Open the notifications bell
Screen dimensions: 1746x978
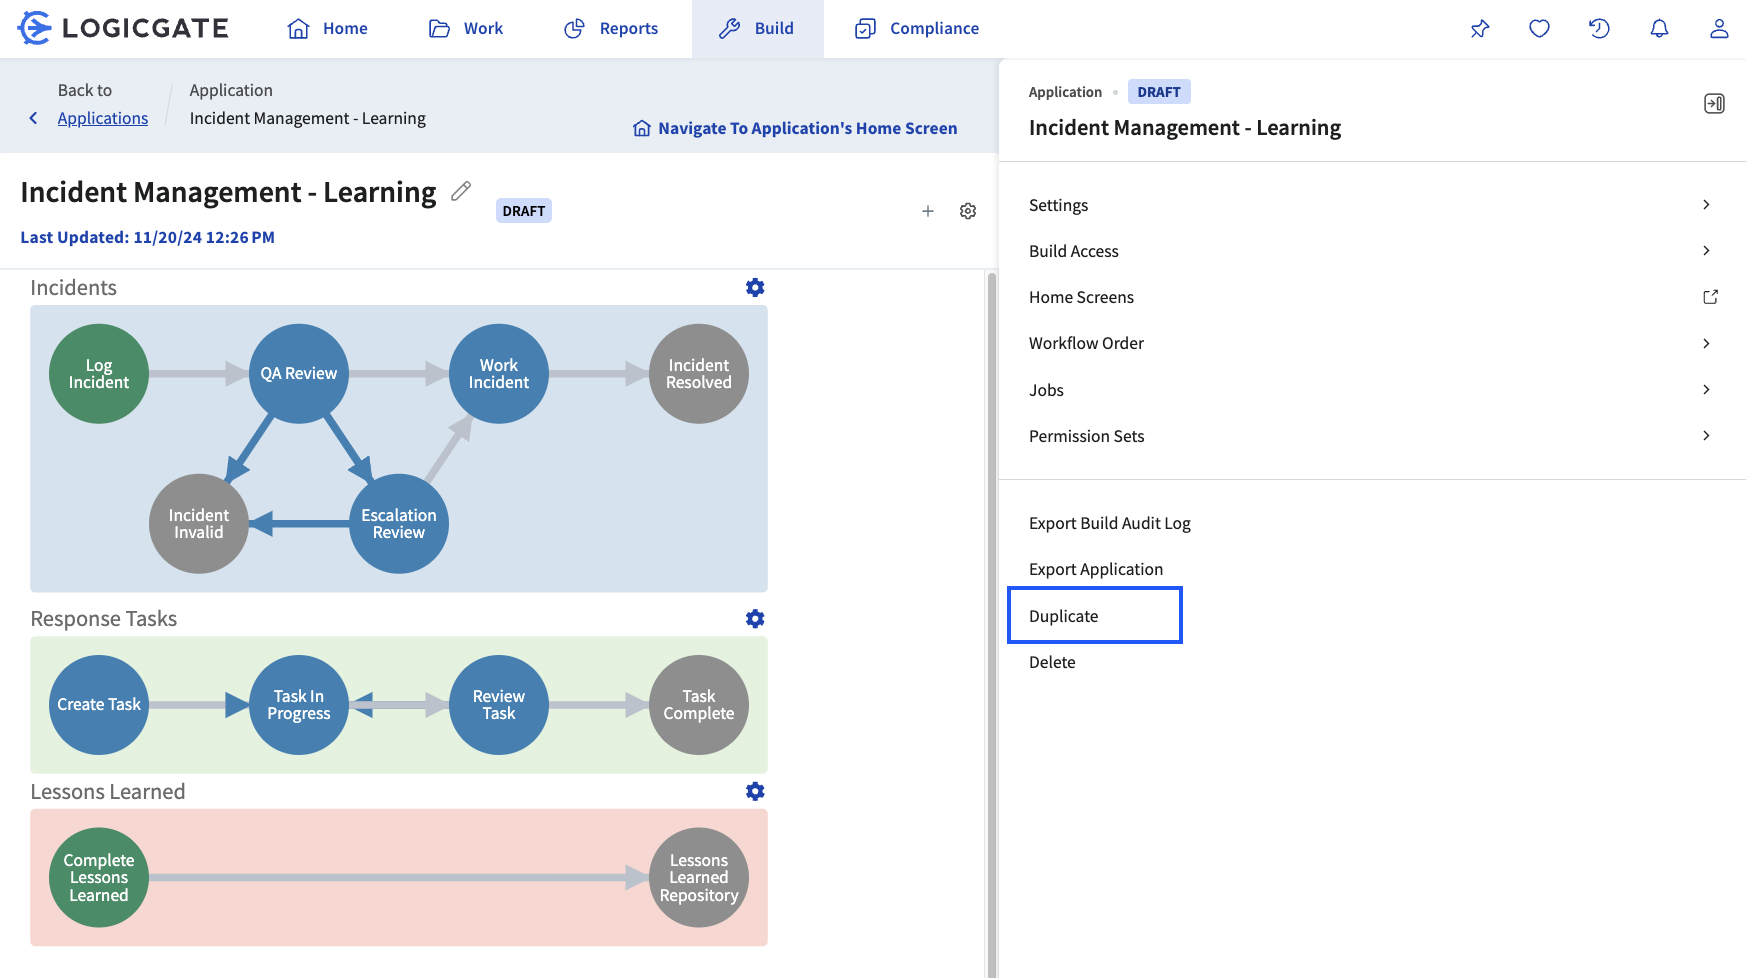1659,29
